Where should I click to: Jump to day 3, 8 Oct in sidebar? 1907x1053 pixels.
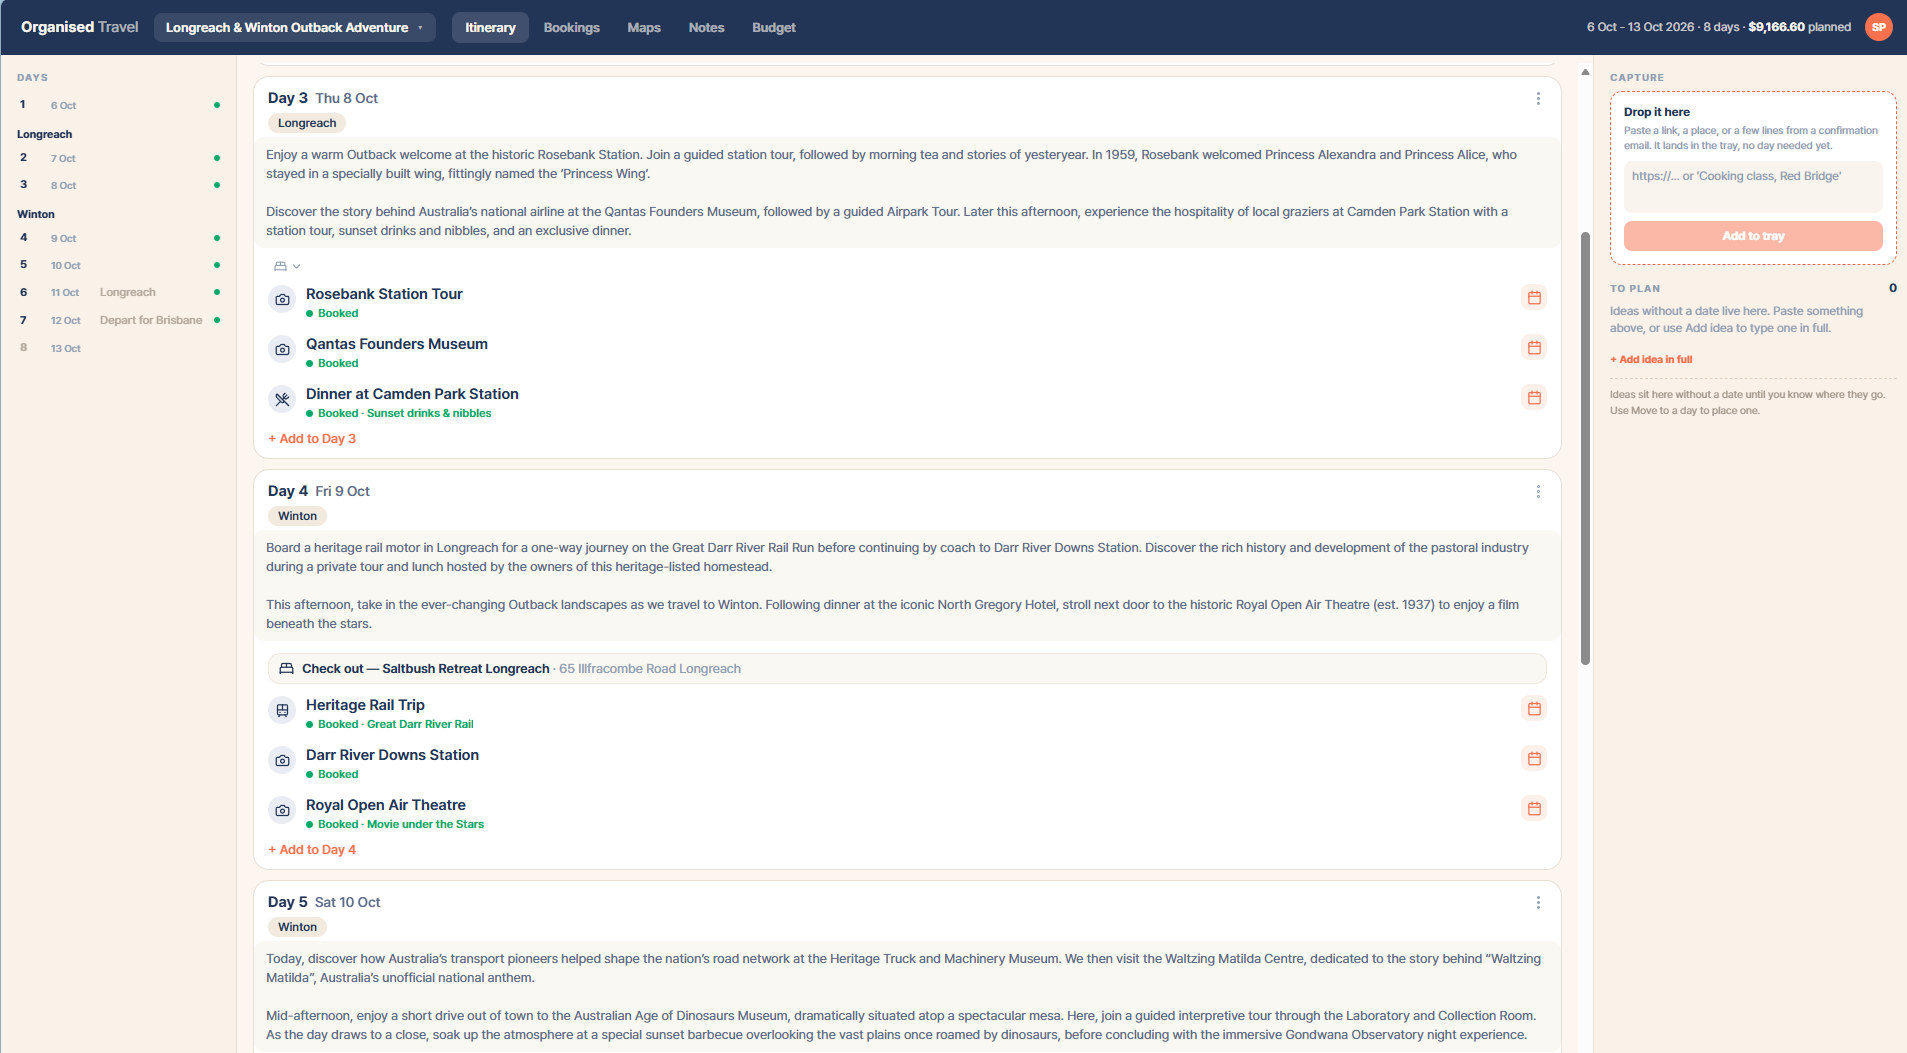coord(118,185)
